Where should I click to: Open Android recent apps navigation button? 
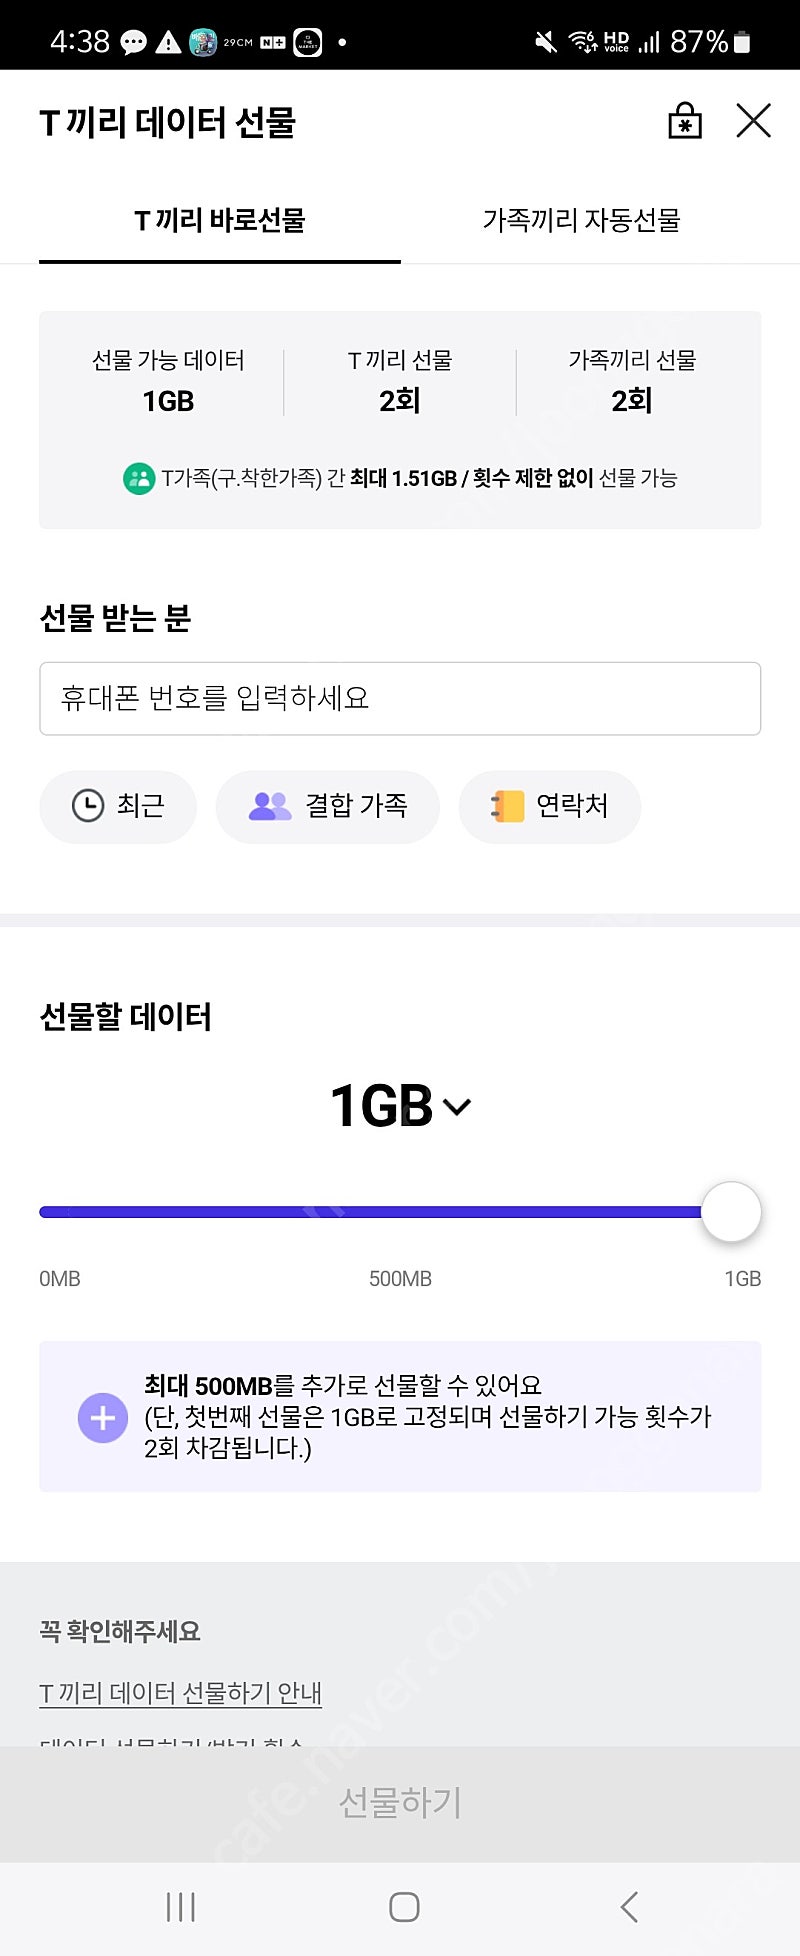click(x=181, y=1907)
